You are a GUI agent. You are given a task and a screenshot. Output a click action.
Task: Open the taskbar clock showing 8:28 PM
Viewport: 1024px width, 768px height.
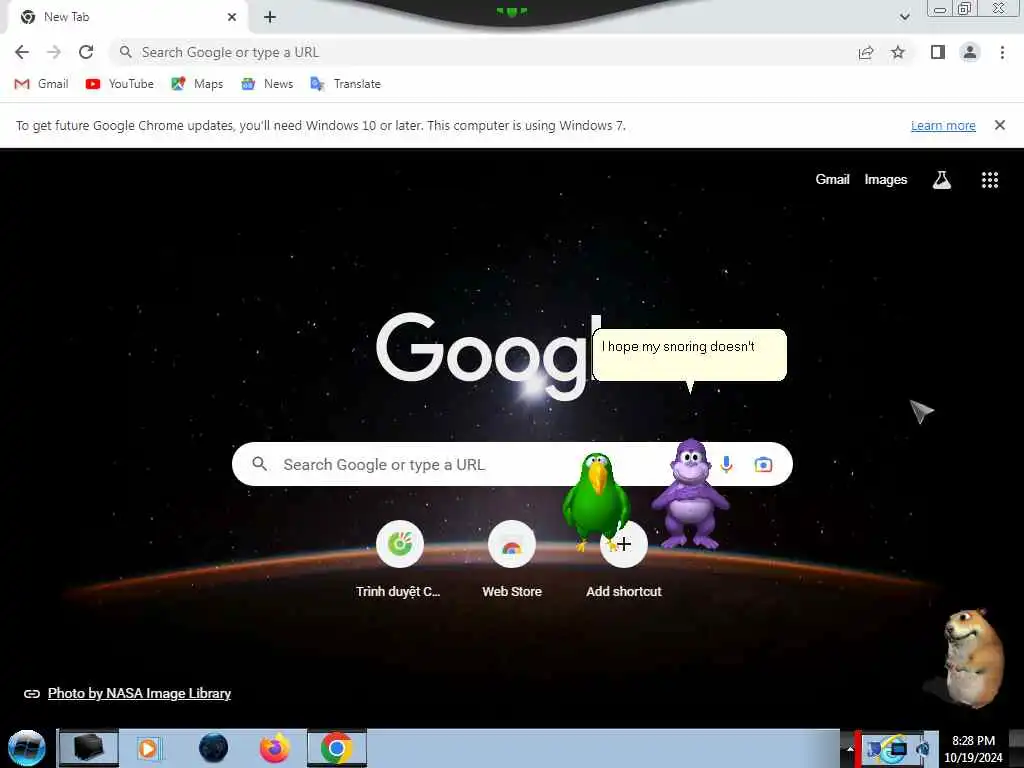[973, 748]
